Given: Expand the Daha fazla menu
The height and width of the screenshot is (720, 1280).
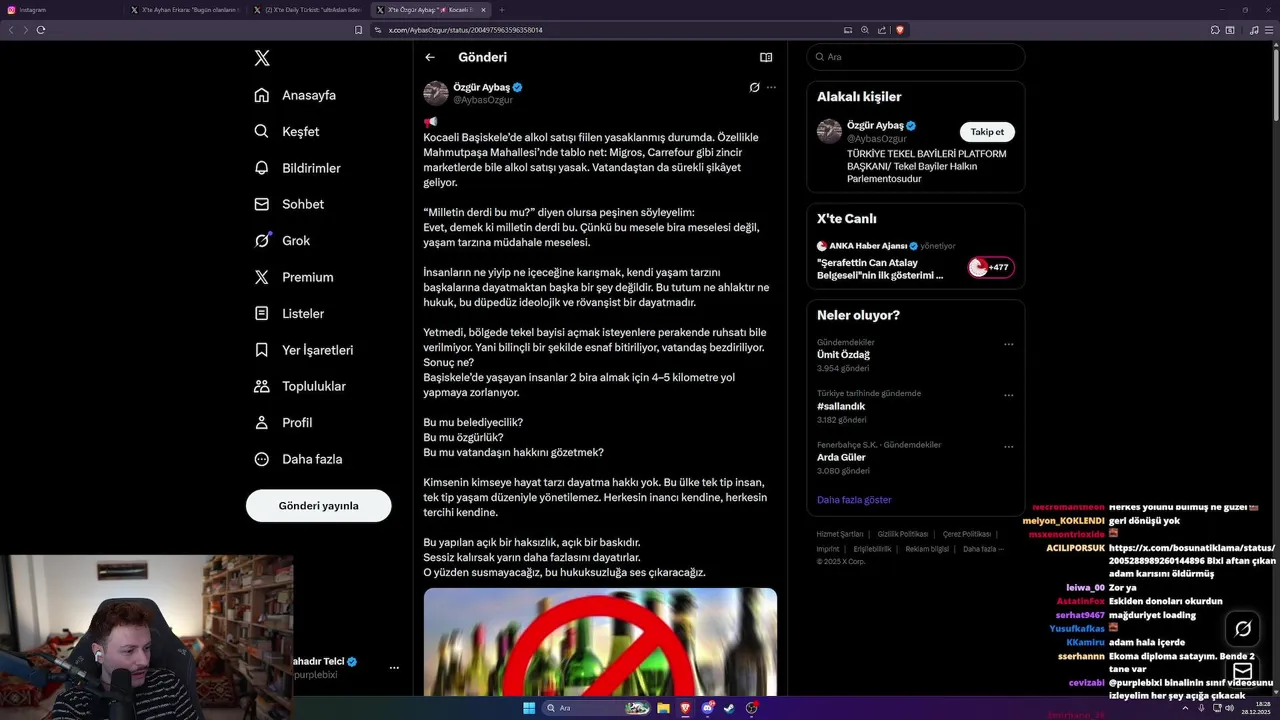Looking at the screenshot, I should pyautogui.click(x=298, y=459).
